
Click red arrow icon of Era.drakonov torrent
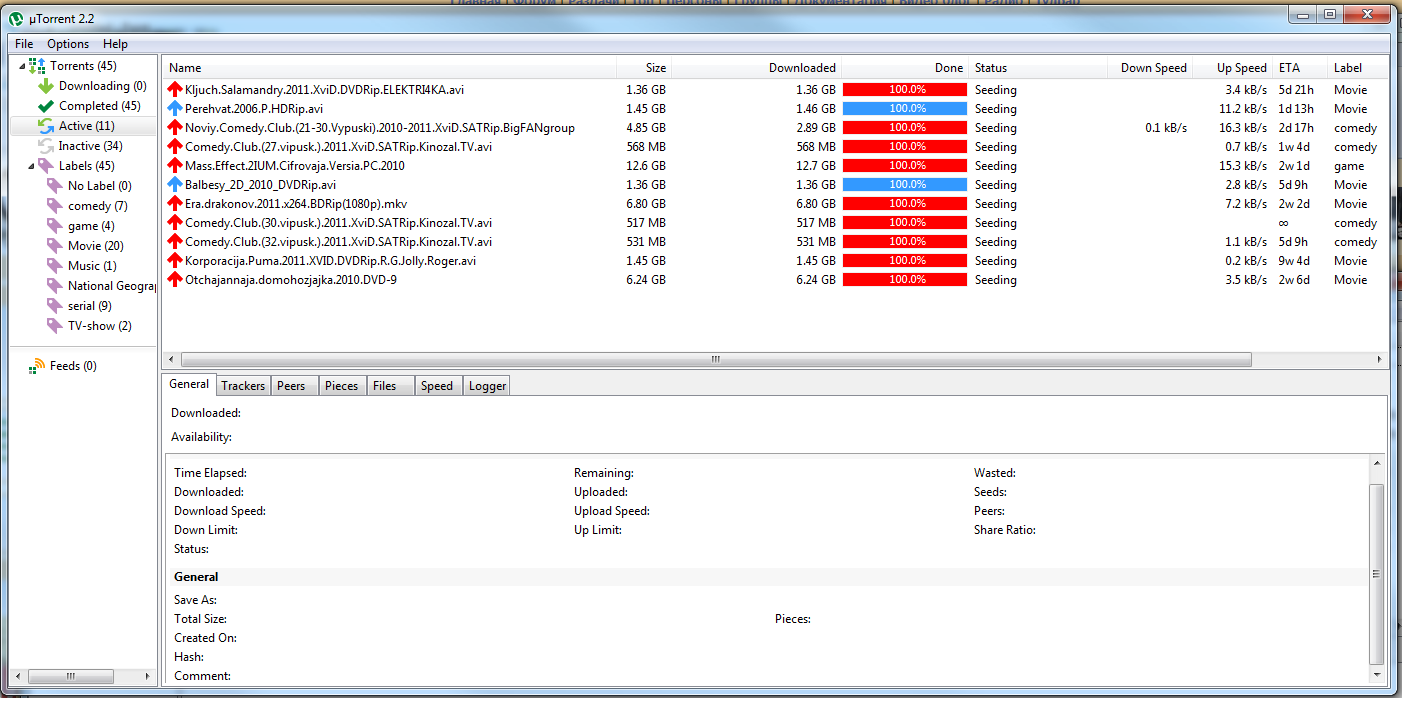click(x=175, y=204)
